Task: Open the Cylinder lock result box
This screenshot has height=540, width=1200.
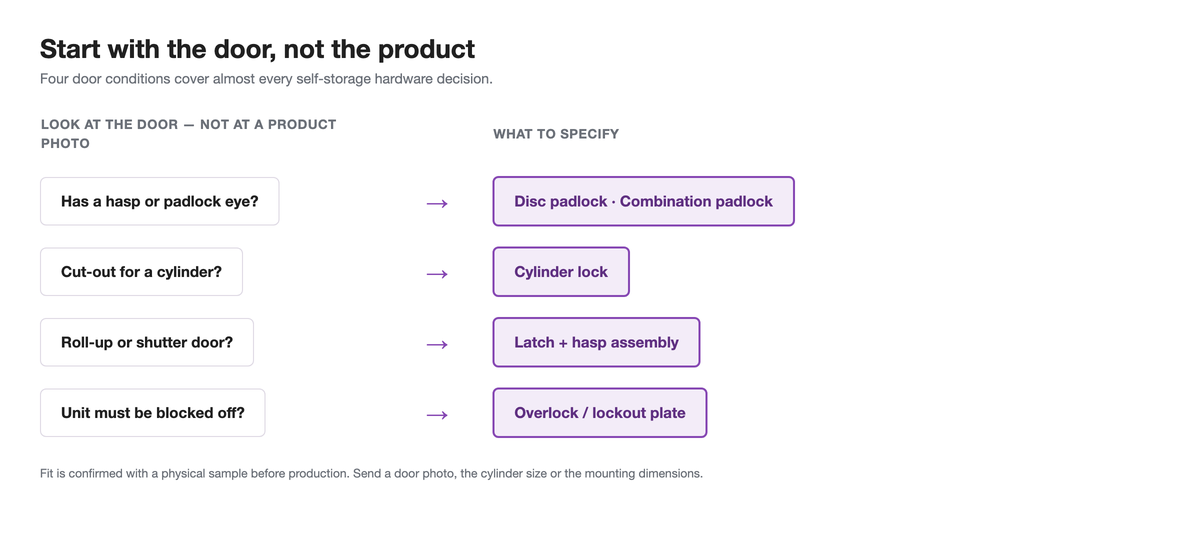Action: [x=561, y=272]
